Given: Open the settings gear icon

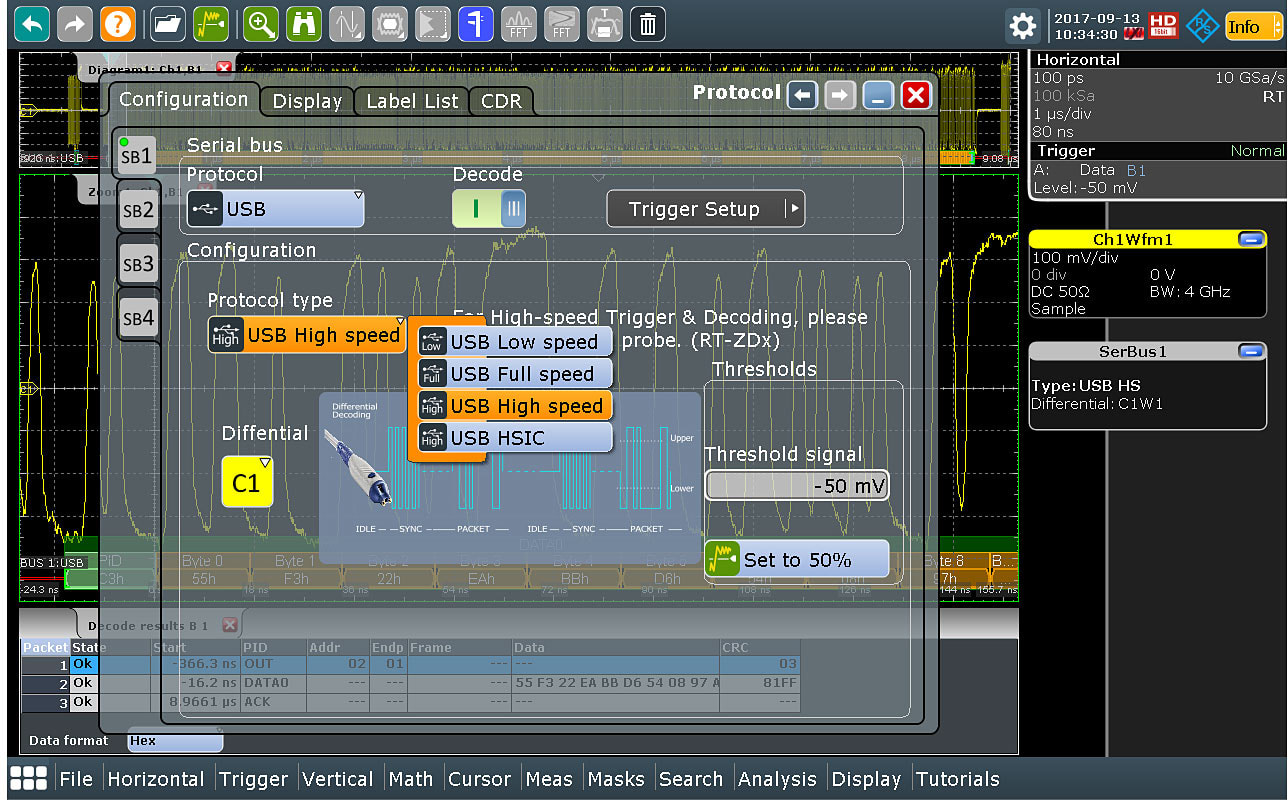Looking at the screenshot, I should pyautogui.click(x=1022, y=25).
